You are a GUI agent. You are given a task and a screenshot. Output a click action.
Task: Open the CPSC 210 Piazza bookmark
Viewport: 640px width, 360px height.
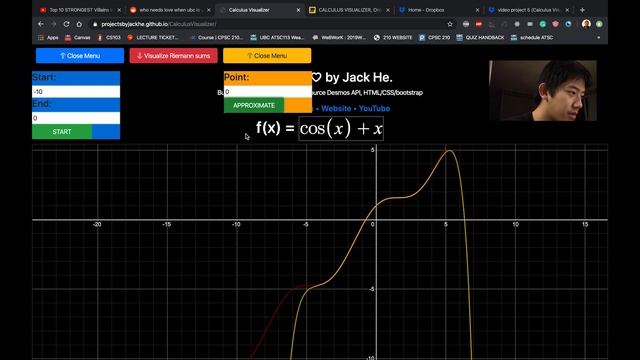tap(434, 38)
